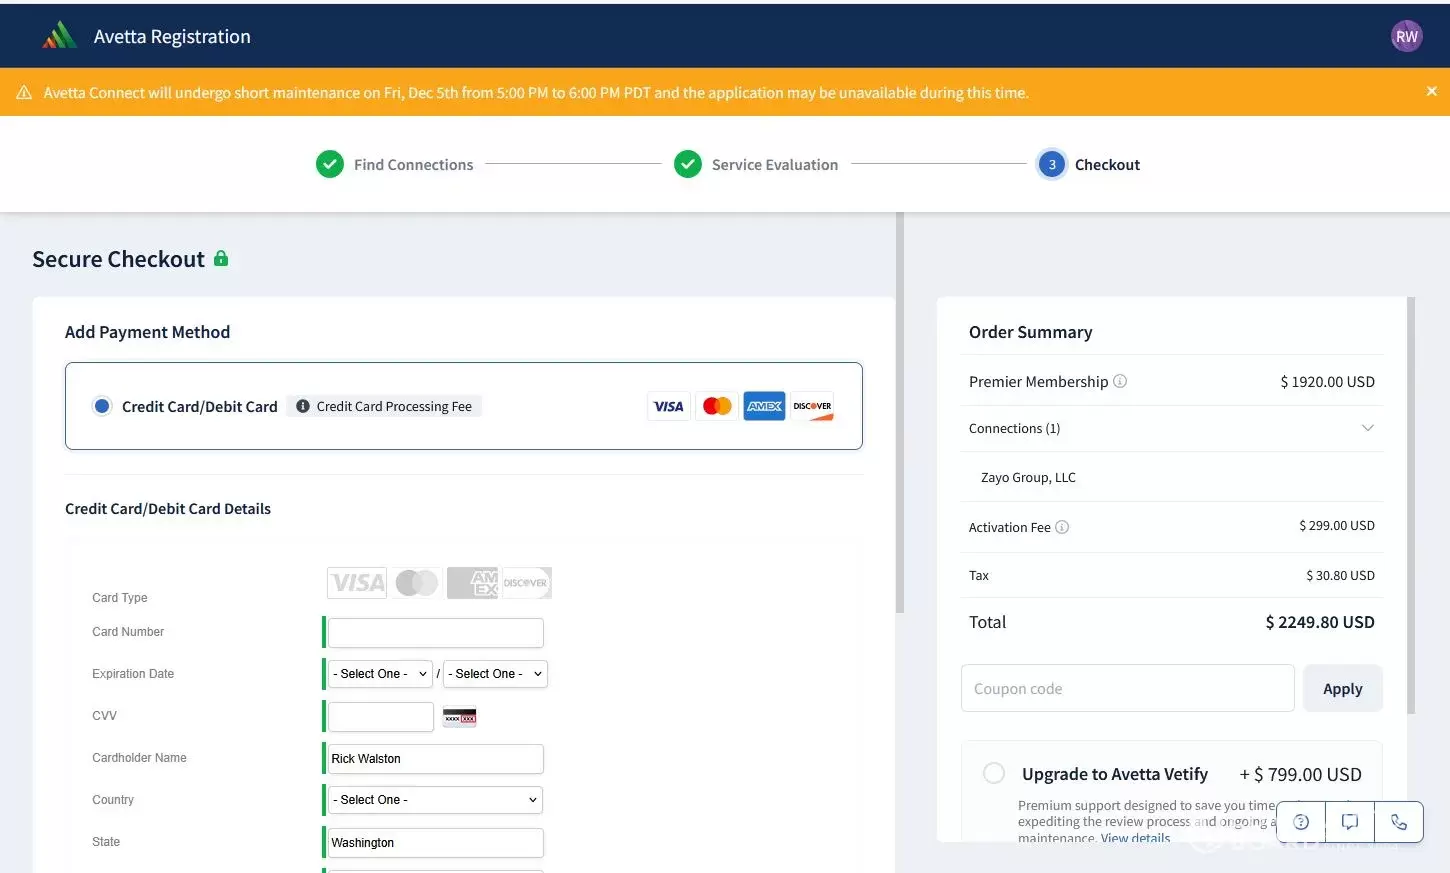Click the CVV card hint icon

point(460,717)
